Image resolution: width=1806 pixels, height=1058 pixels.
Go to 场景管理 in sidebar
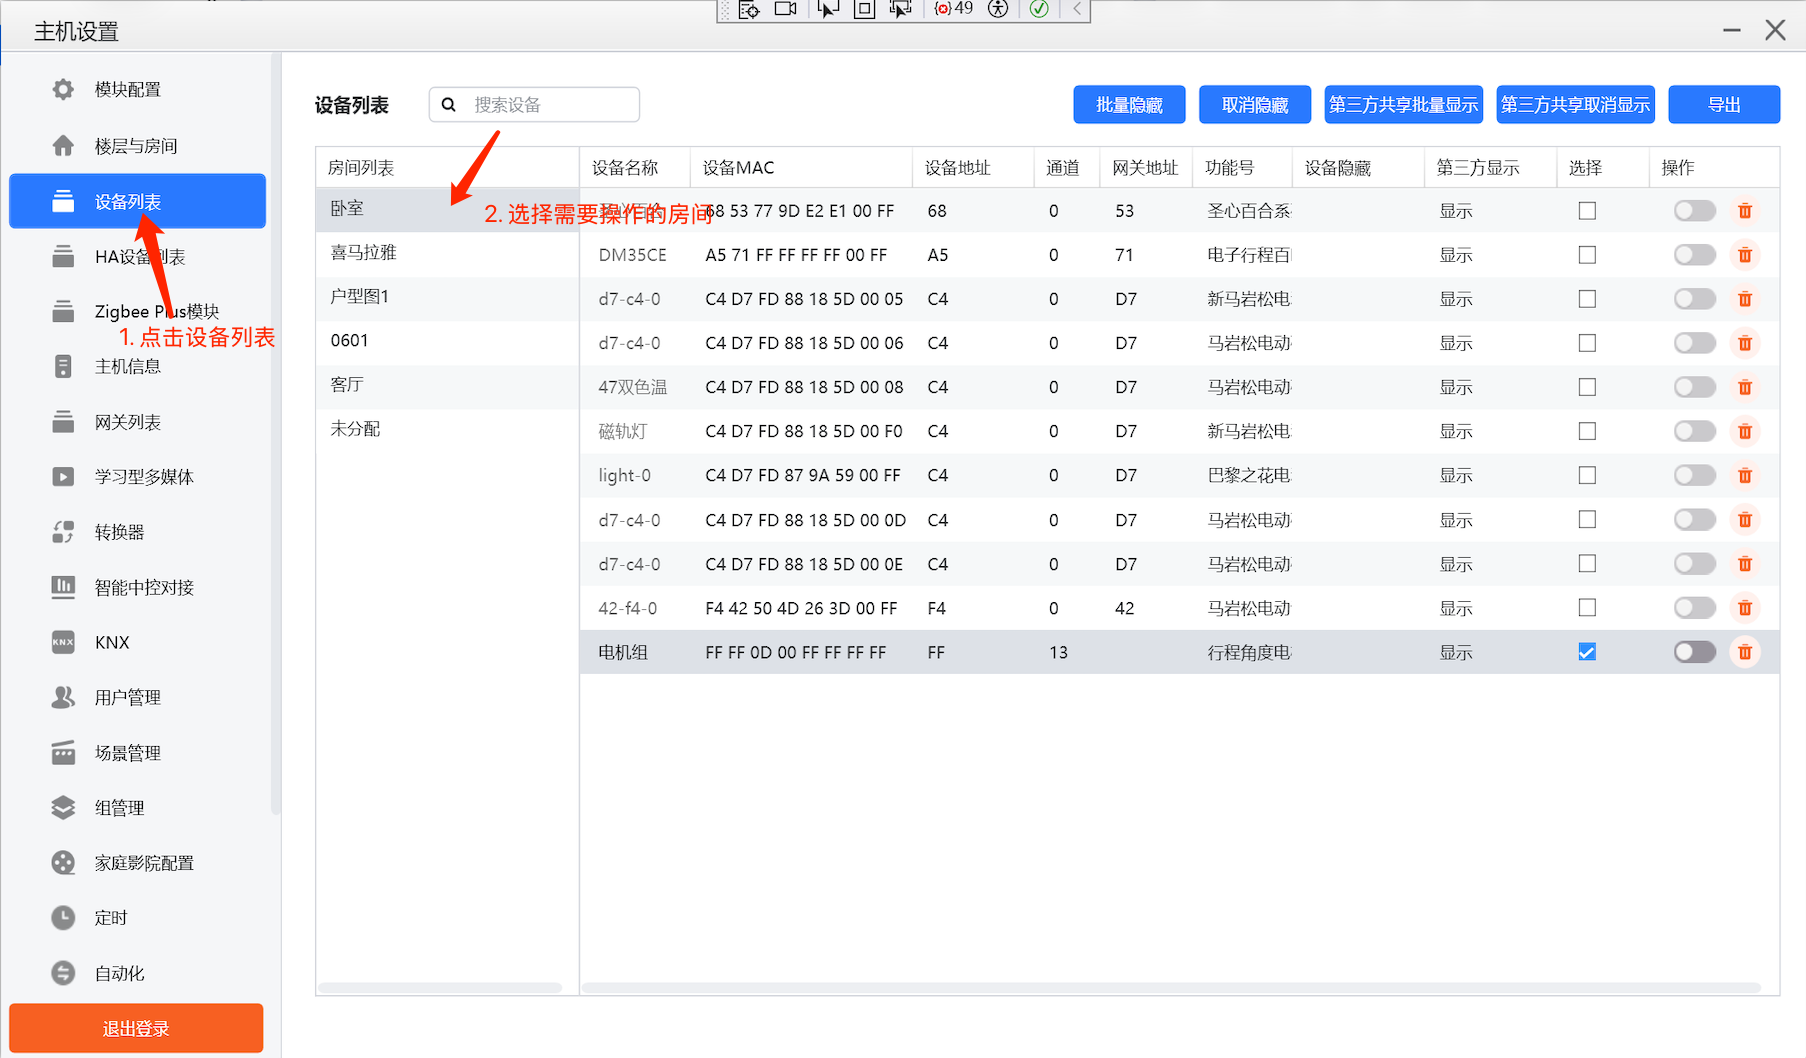(127, 753)
